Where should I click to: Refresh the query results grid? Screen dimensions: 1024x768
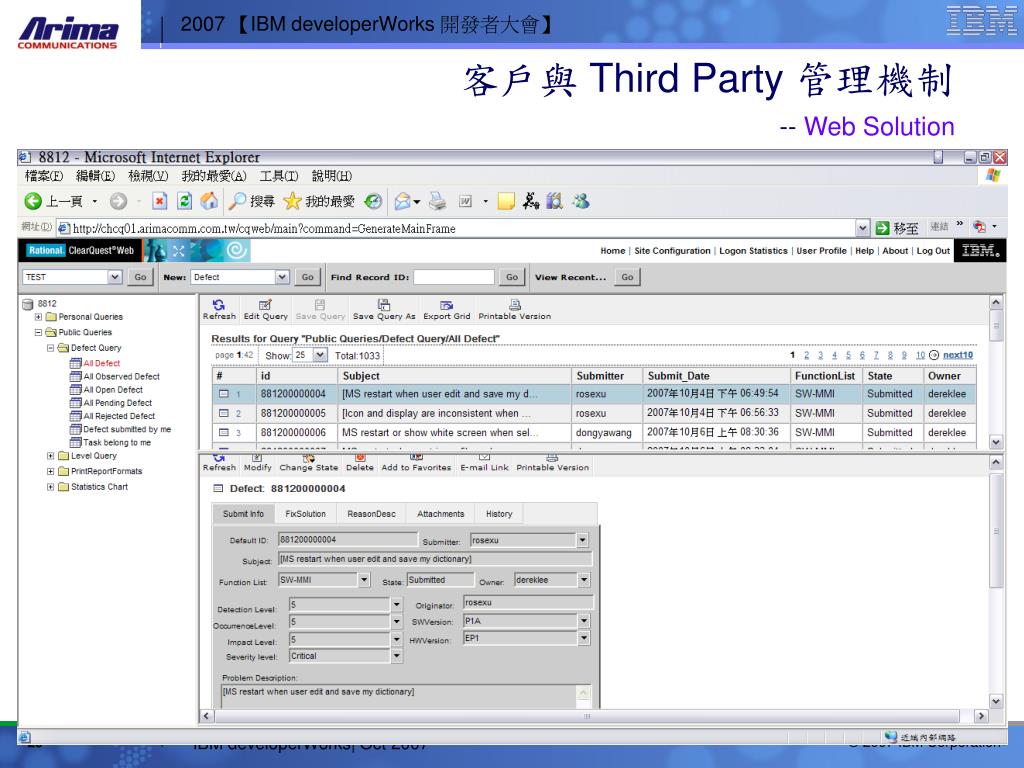219,310
